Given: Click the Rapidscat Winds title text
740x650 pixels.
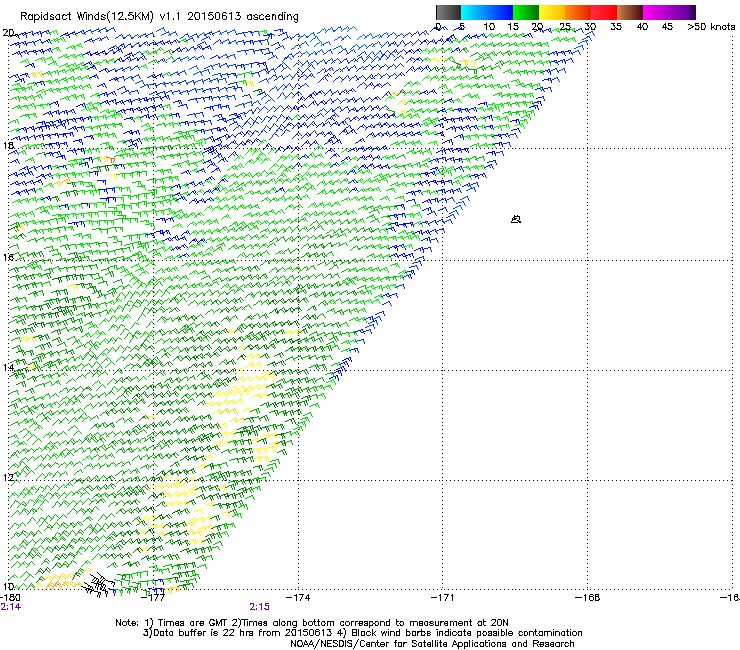Looking at the screenshot, I should click(x=159, y=17).
